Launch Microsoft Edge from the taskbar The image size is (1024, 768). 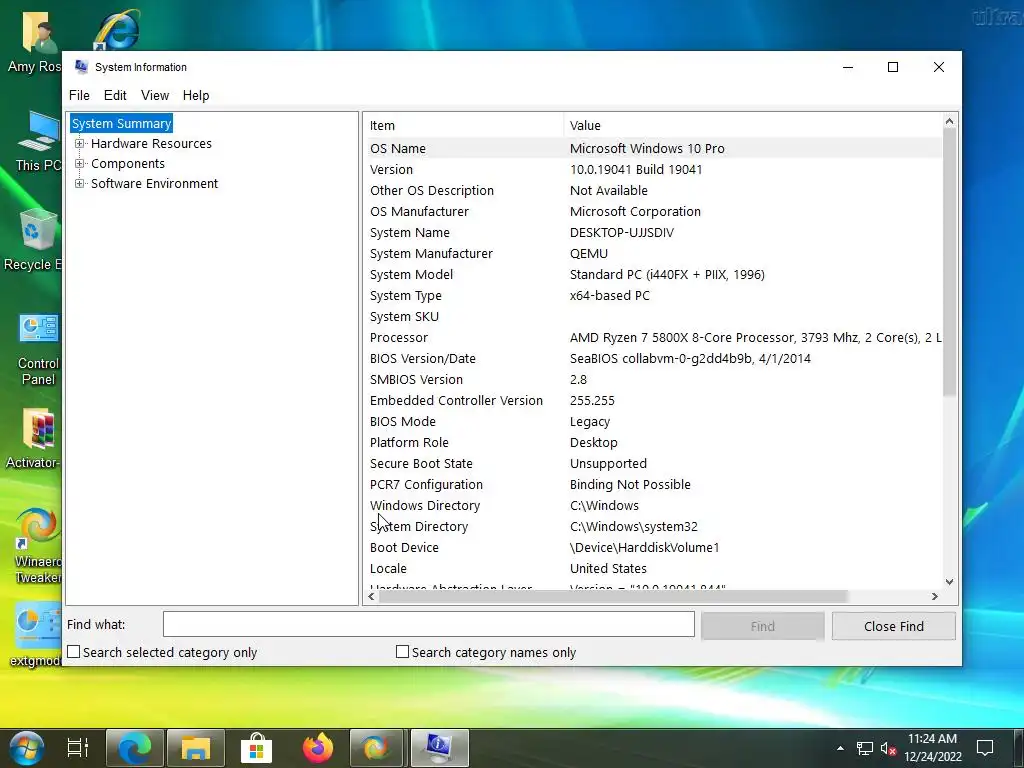coord(135,748)
